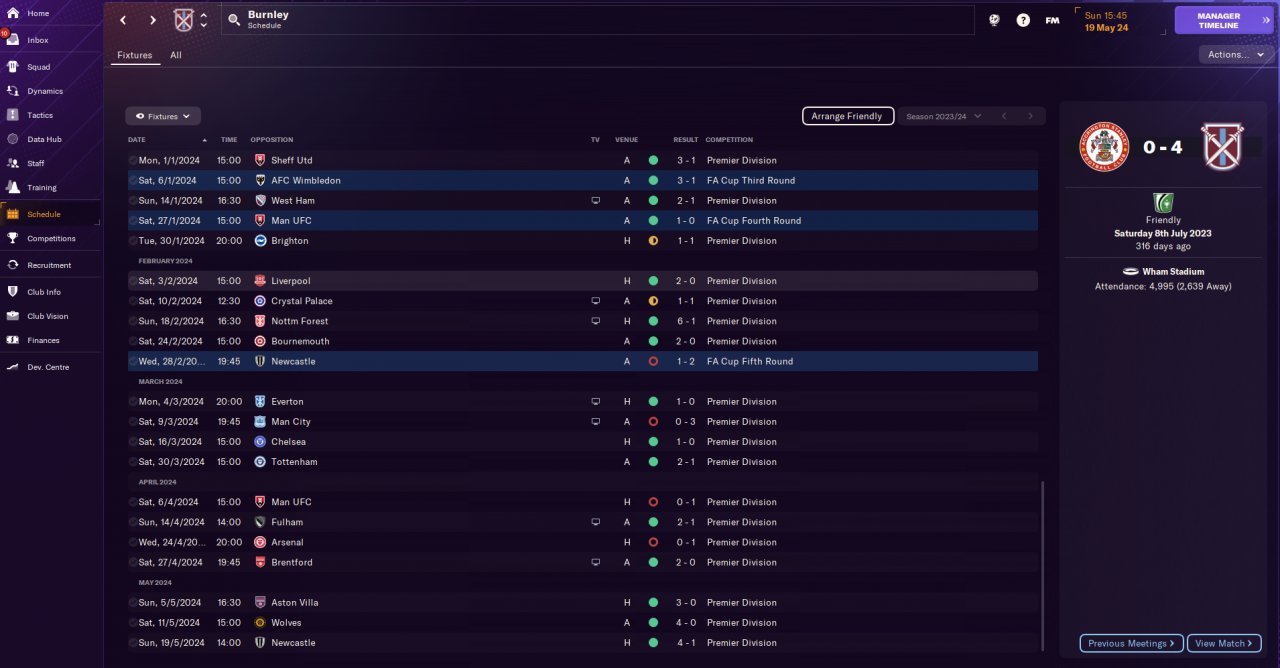
Task: Open the Competitions section
Action: click(50, 238)
